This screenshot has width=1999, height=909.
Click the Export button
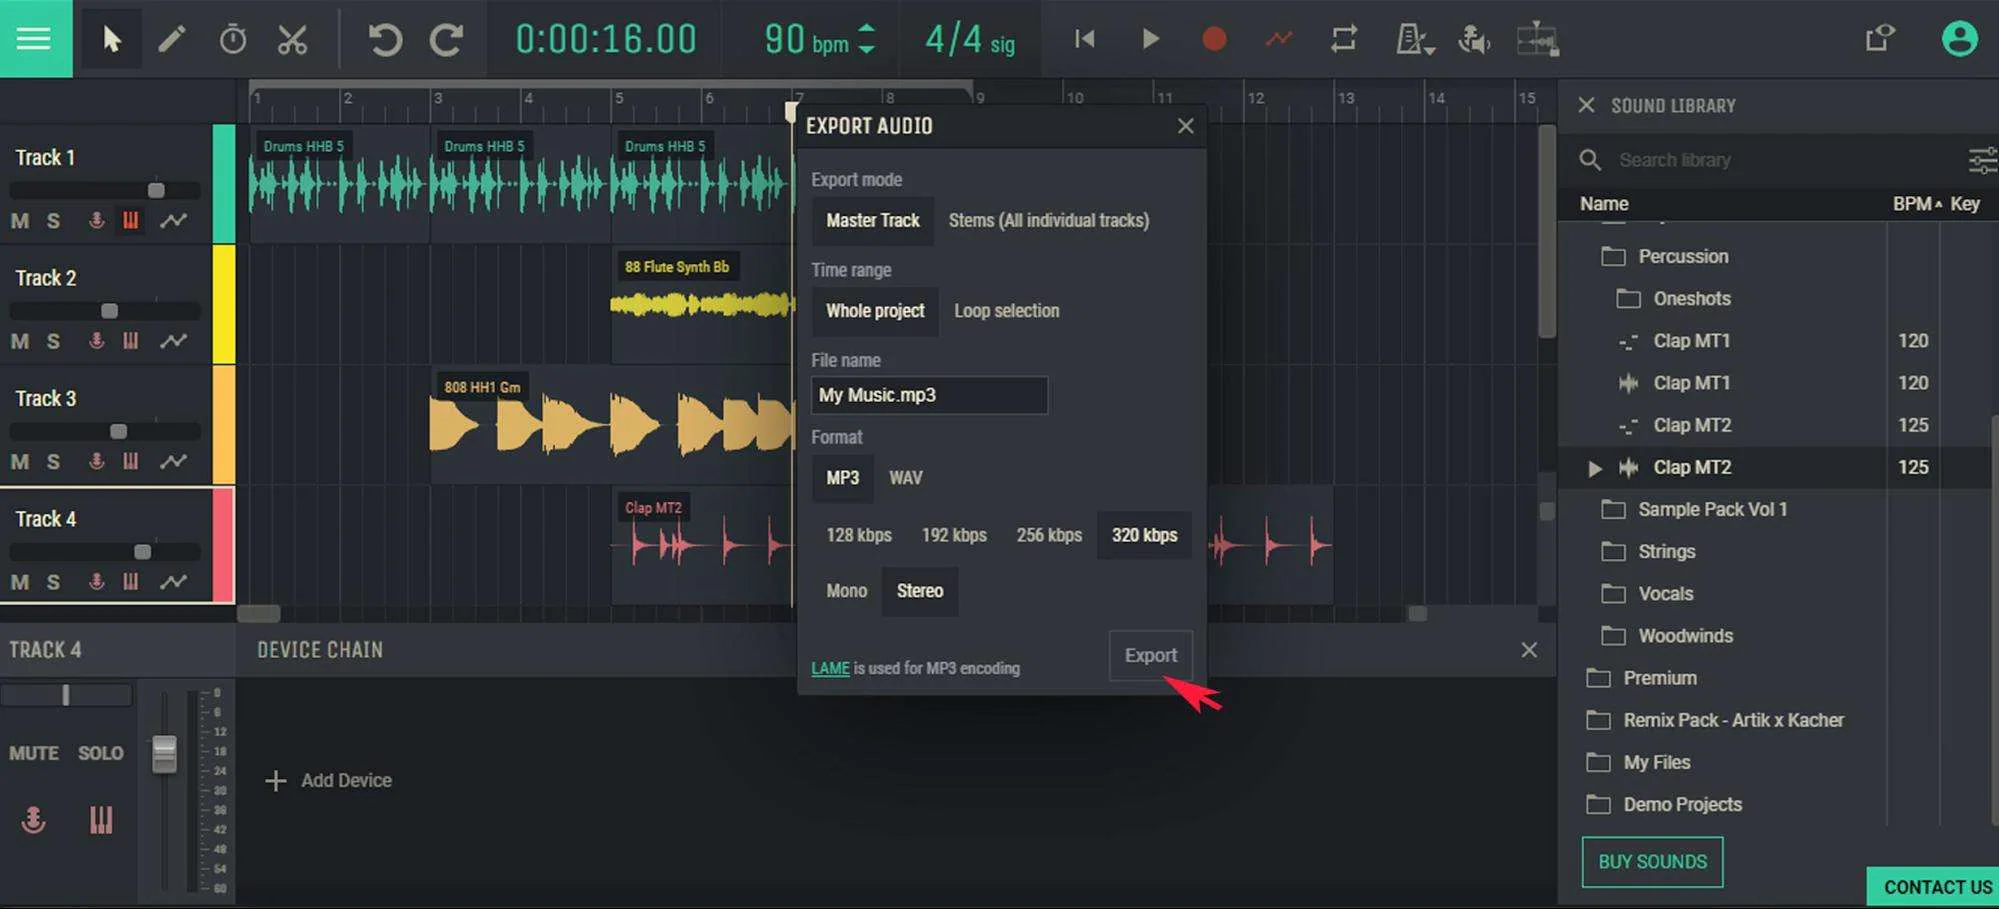point(1150,655)
